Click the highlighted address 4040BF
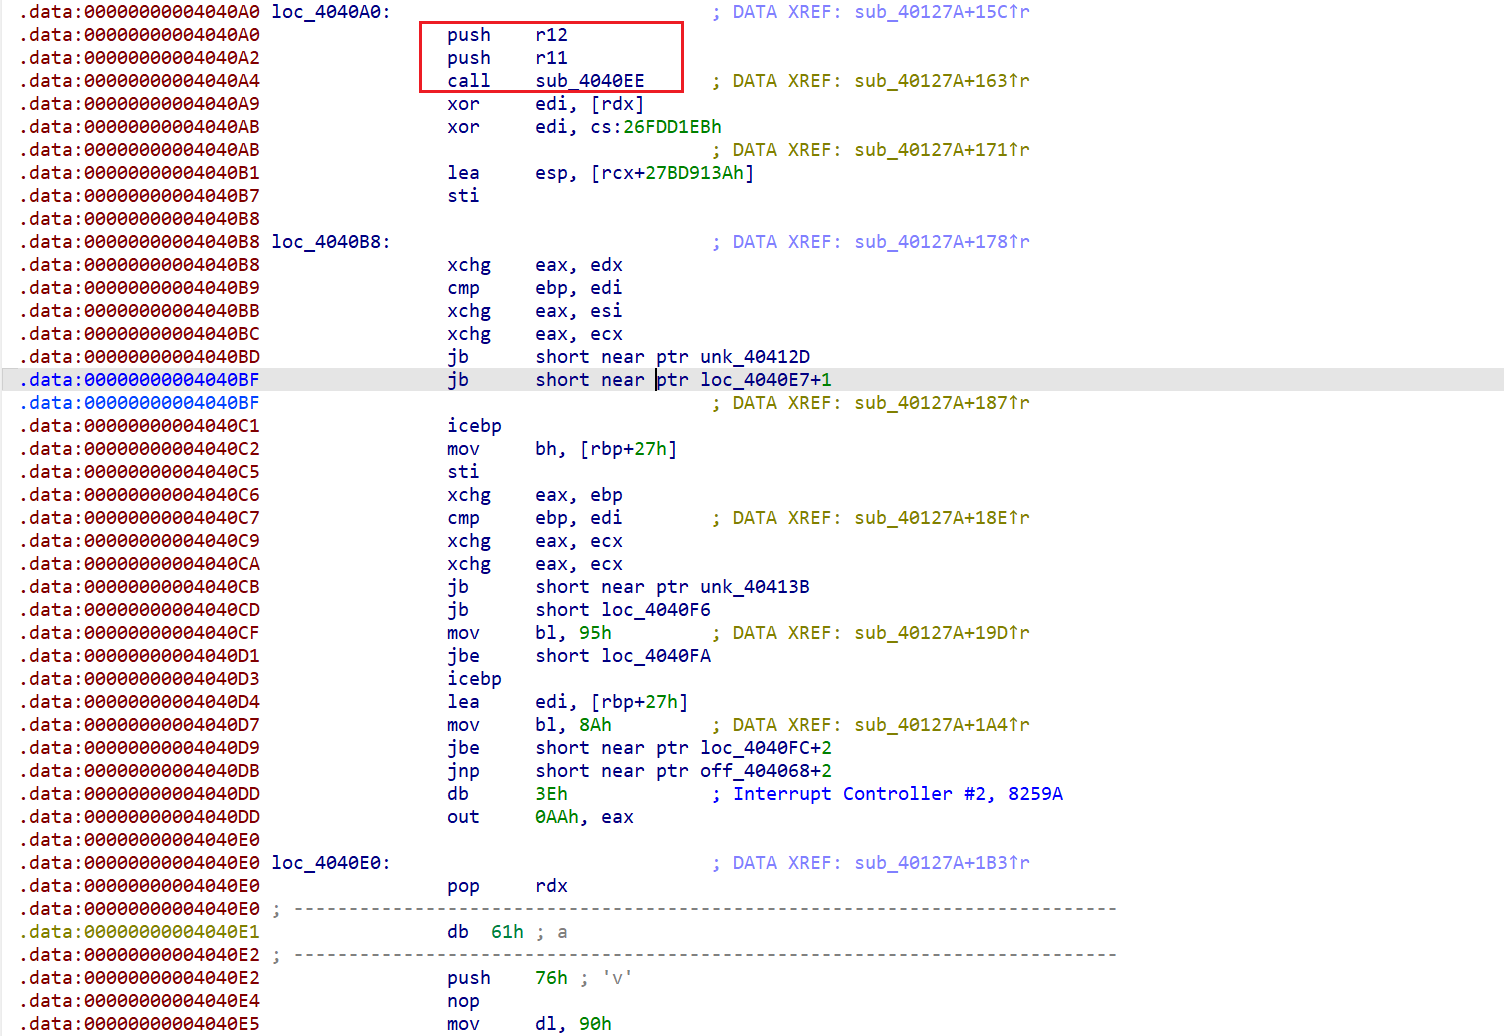 (x=139, y=379)
